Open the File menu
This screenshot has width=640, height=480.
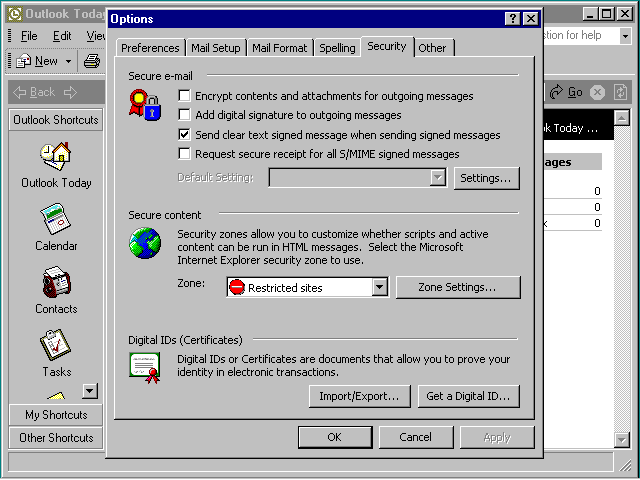pyautogui.click(x=29, y=36)
